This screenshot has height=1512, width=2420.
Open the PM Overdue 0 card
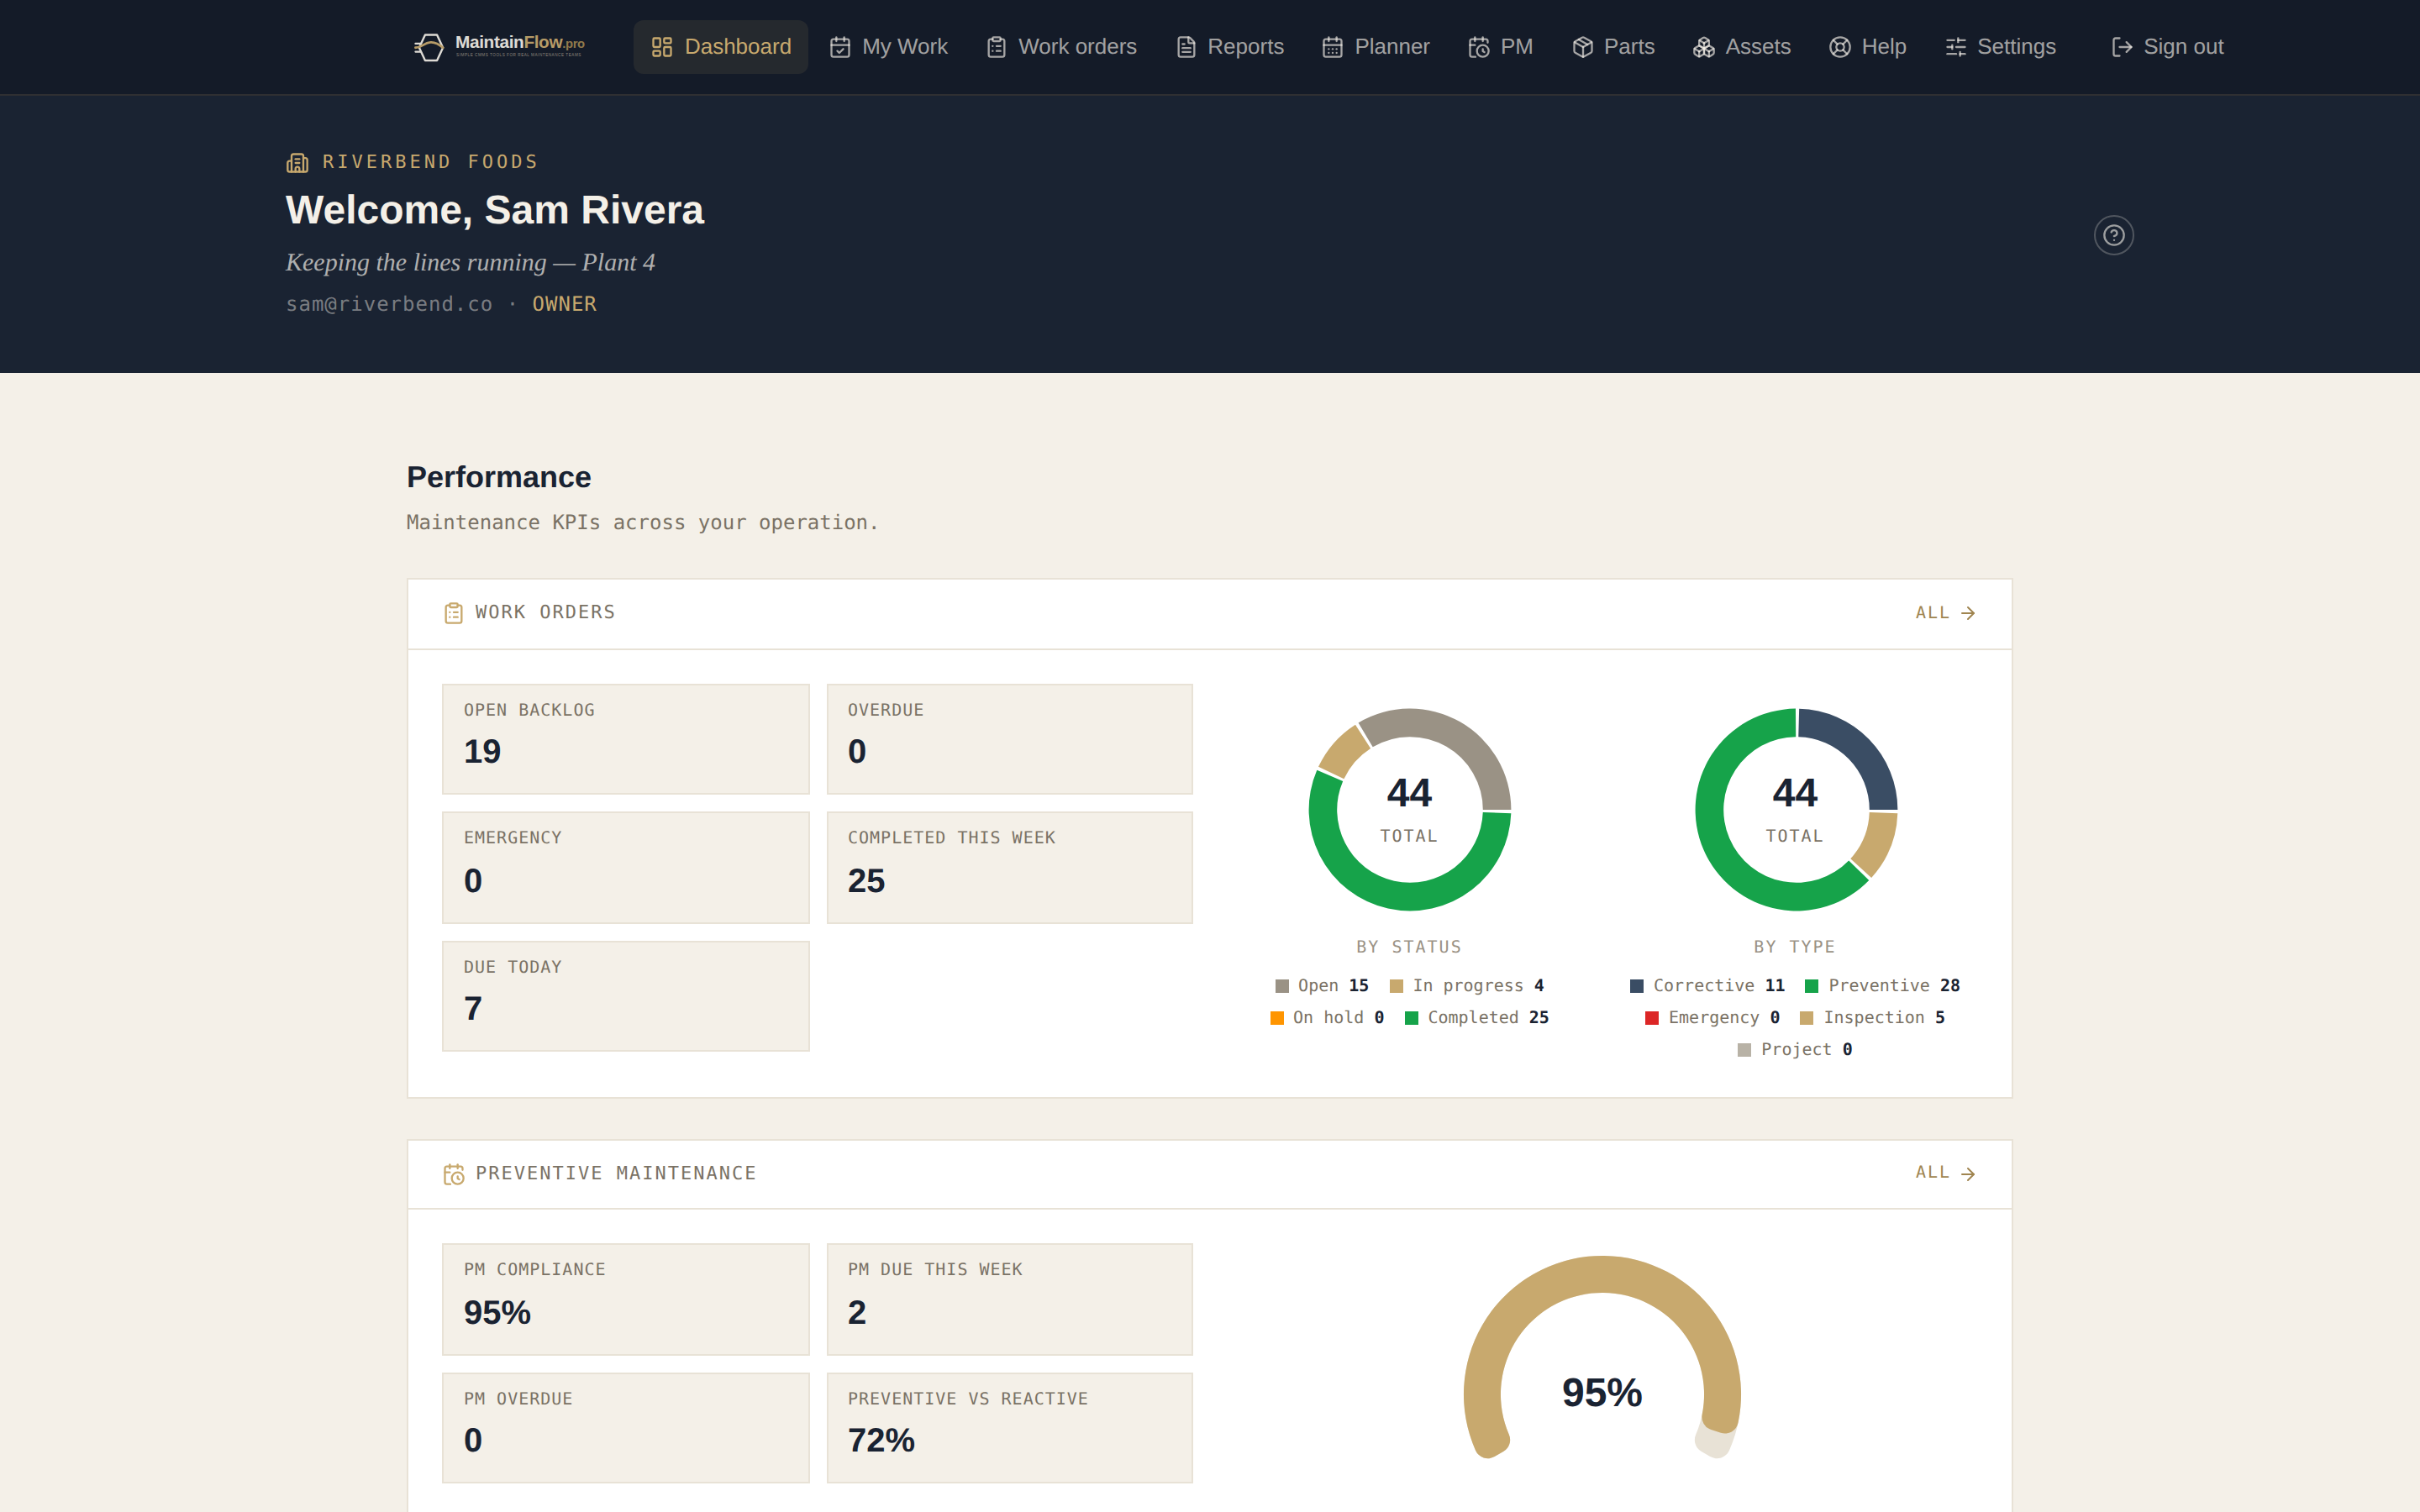(x=626, y=1428)
